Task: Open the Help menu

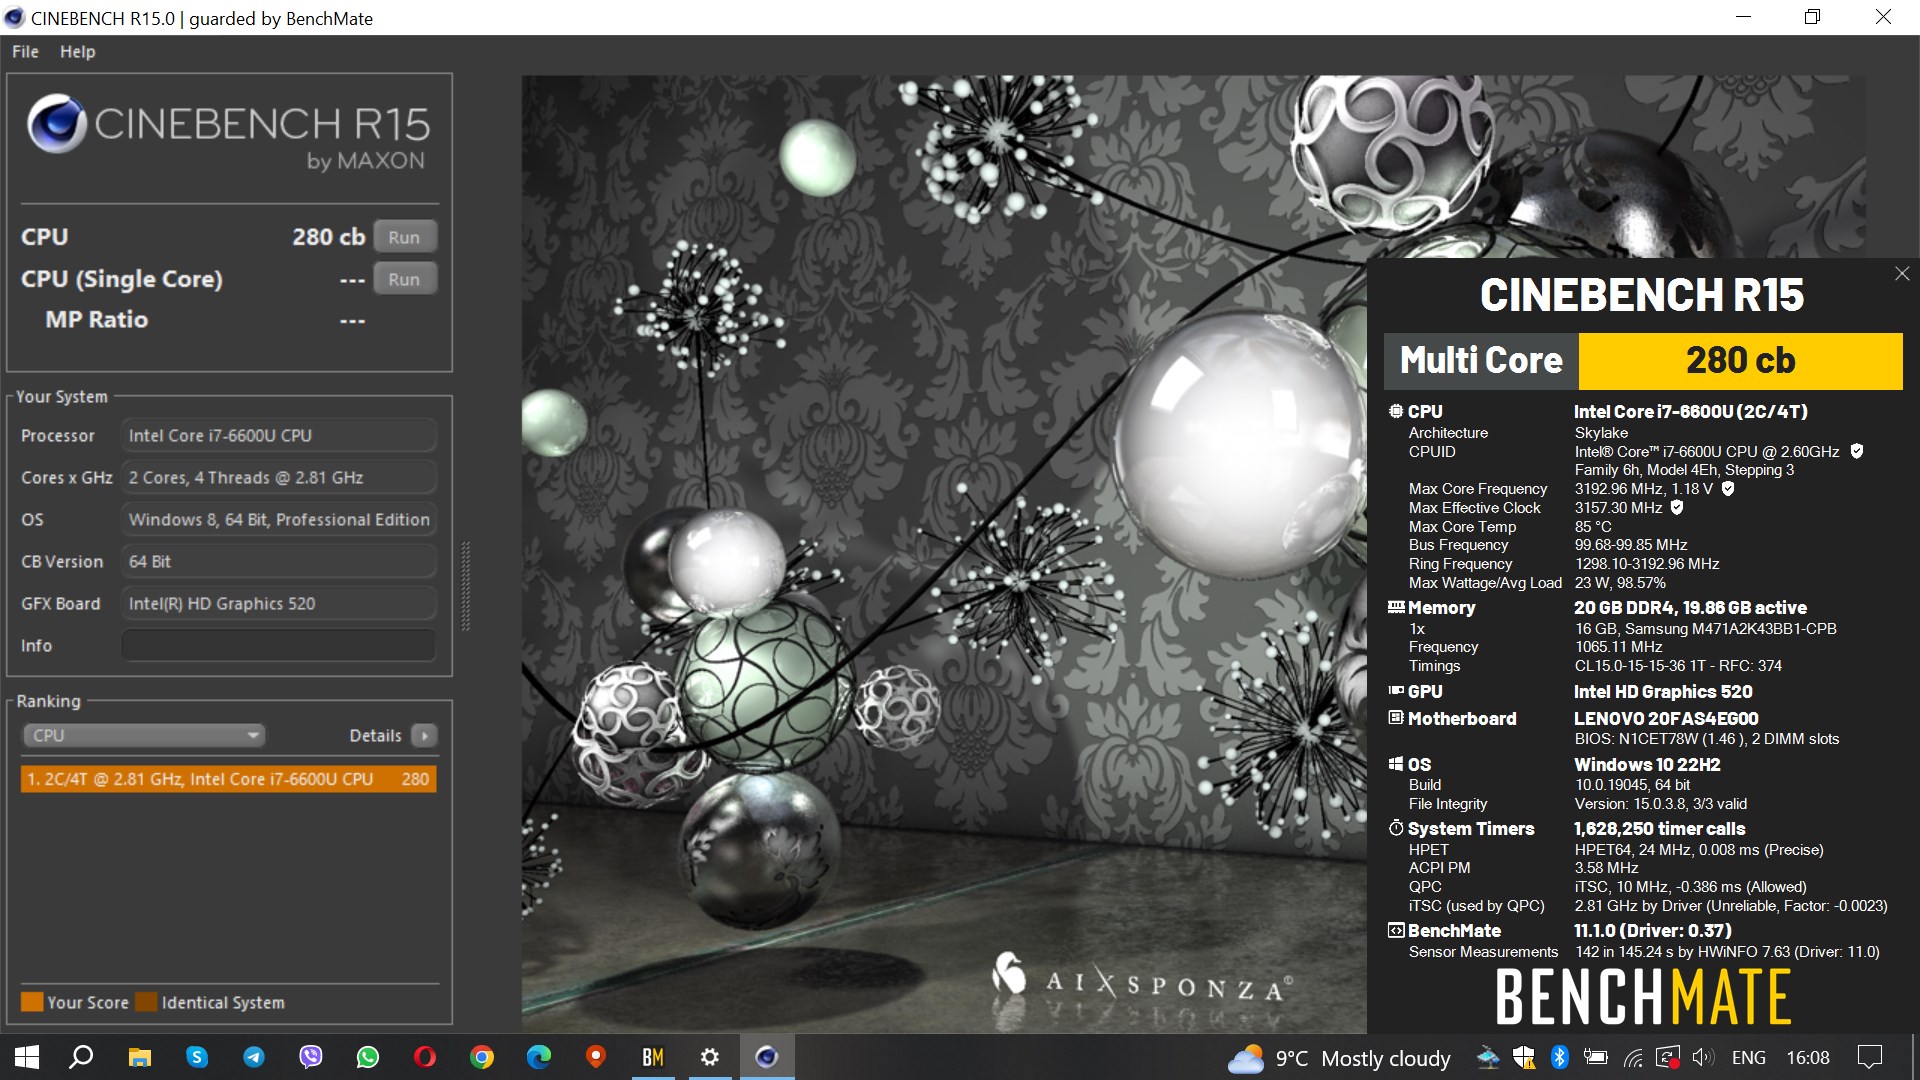Action: [x=77, y=51]
